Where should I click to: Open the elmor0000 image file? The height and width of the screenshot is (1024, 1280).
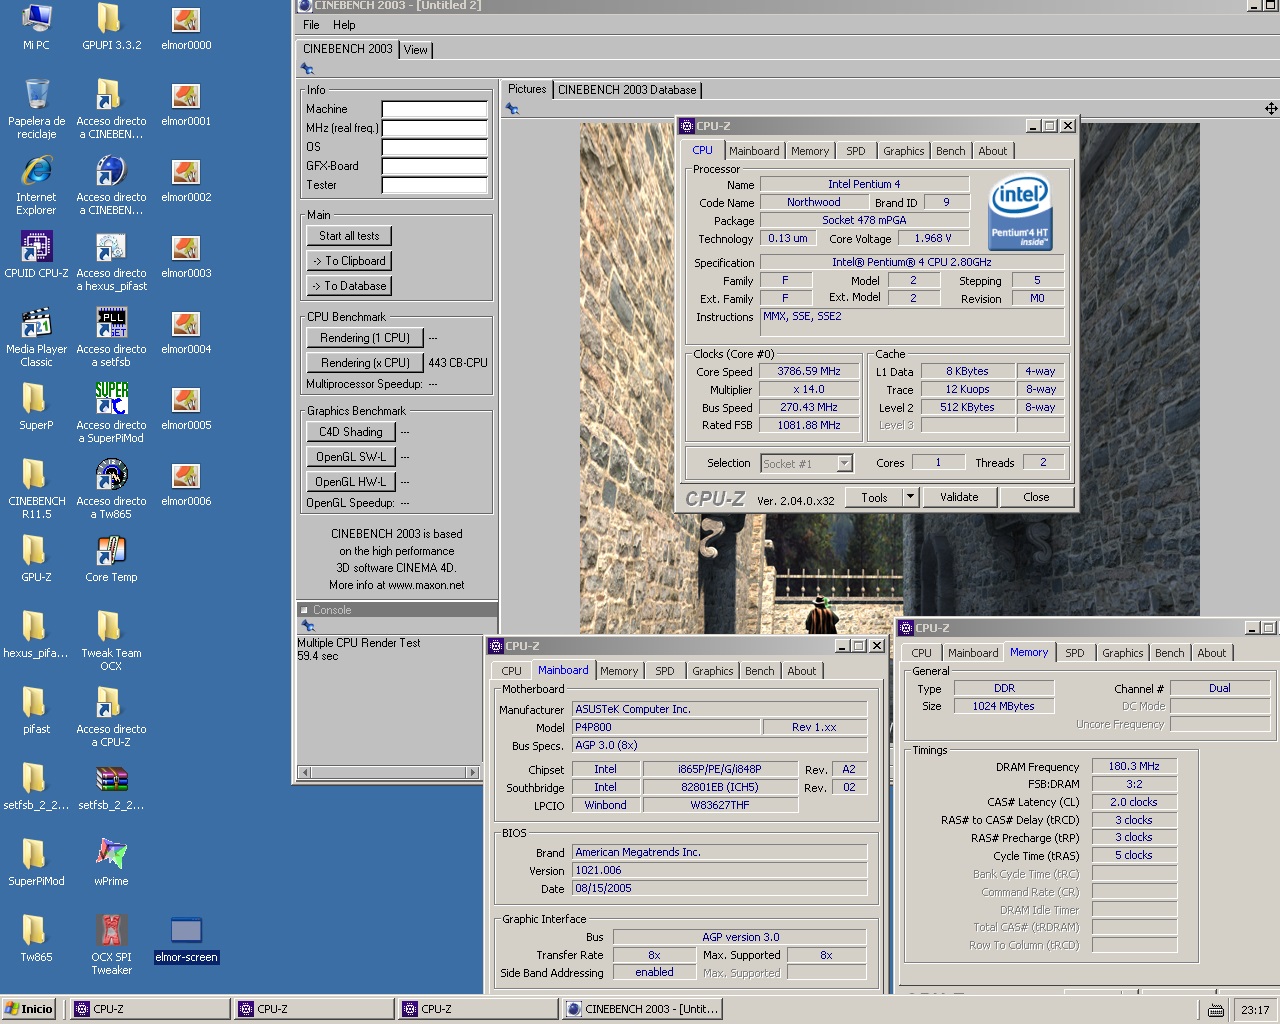[x=186, y=27]
